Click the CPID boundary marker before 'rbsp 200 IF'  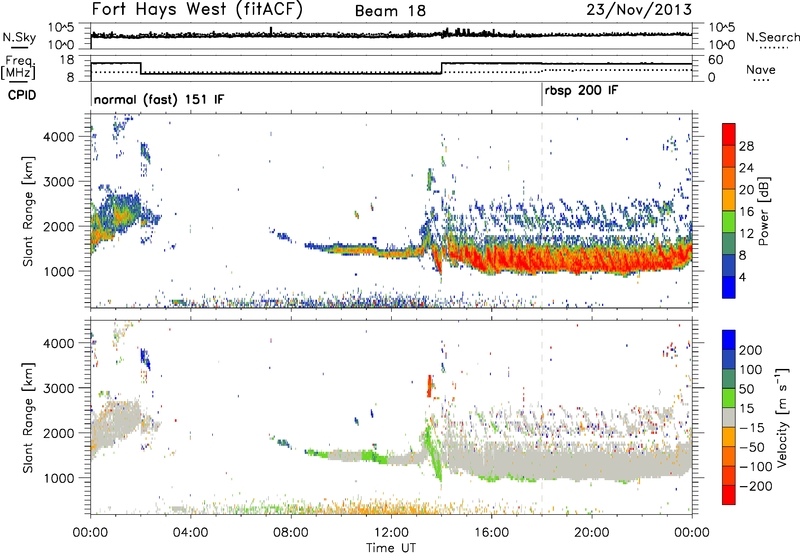point(542,95)
